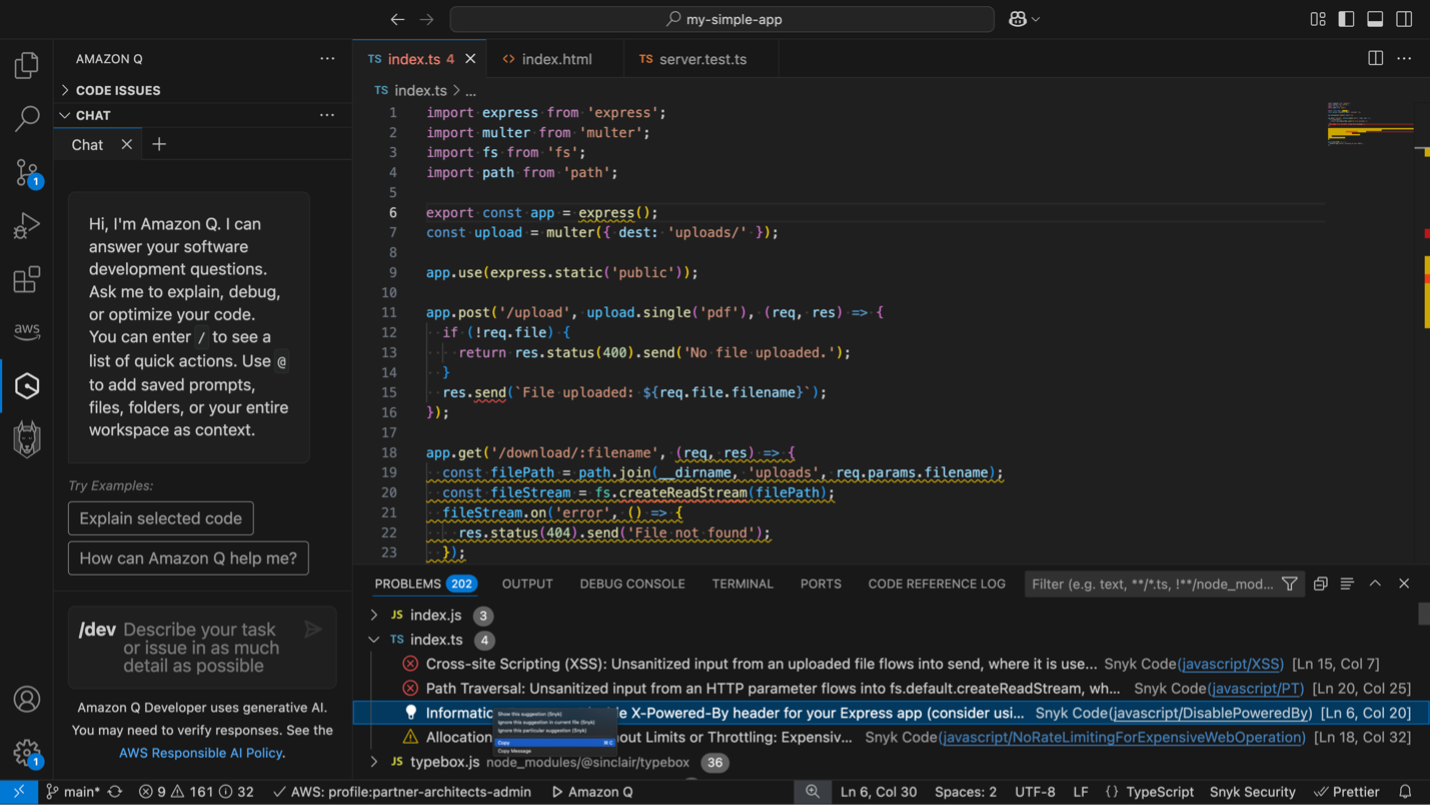Open the Copilot icon in title bar
1430x809 pixels.
[x=1017, y=19]
